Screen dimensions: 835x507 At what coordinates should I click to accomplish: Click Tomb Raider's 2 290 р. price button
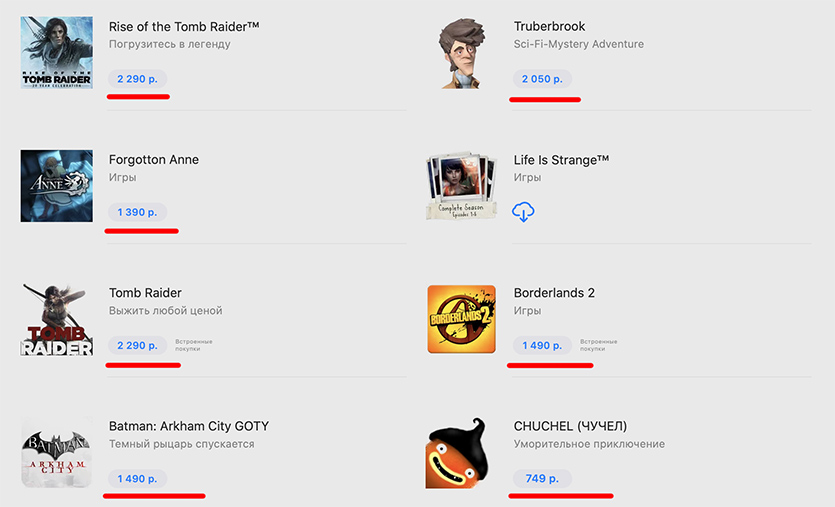pos(137,345)
